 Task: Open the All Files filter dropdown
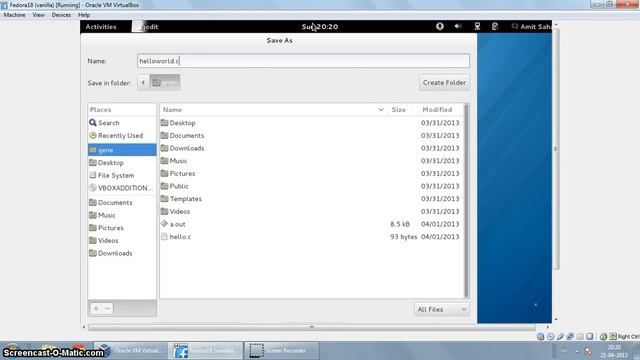[x=442, y=309]
